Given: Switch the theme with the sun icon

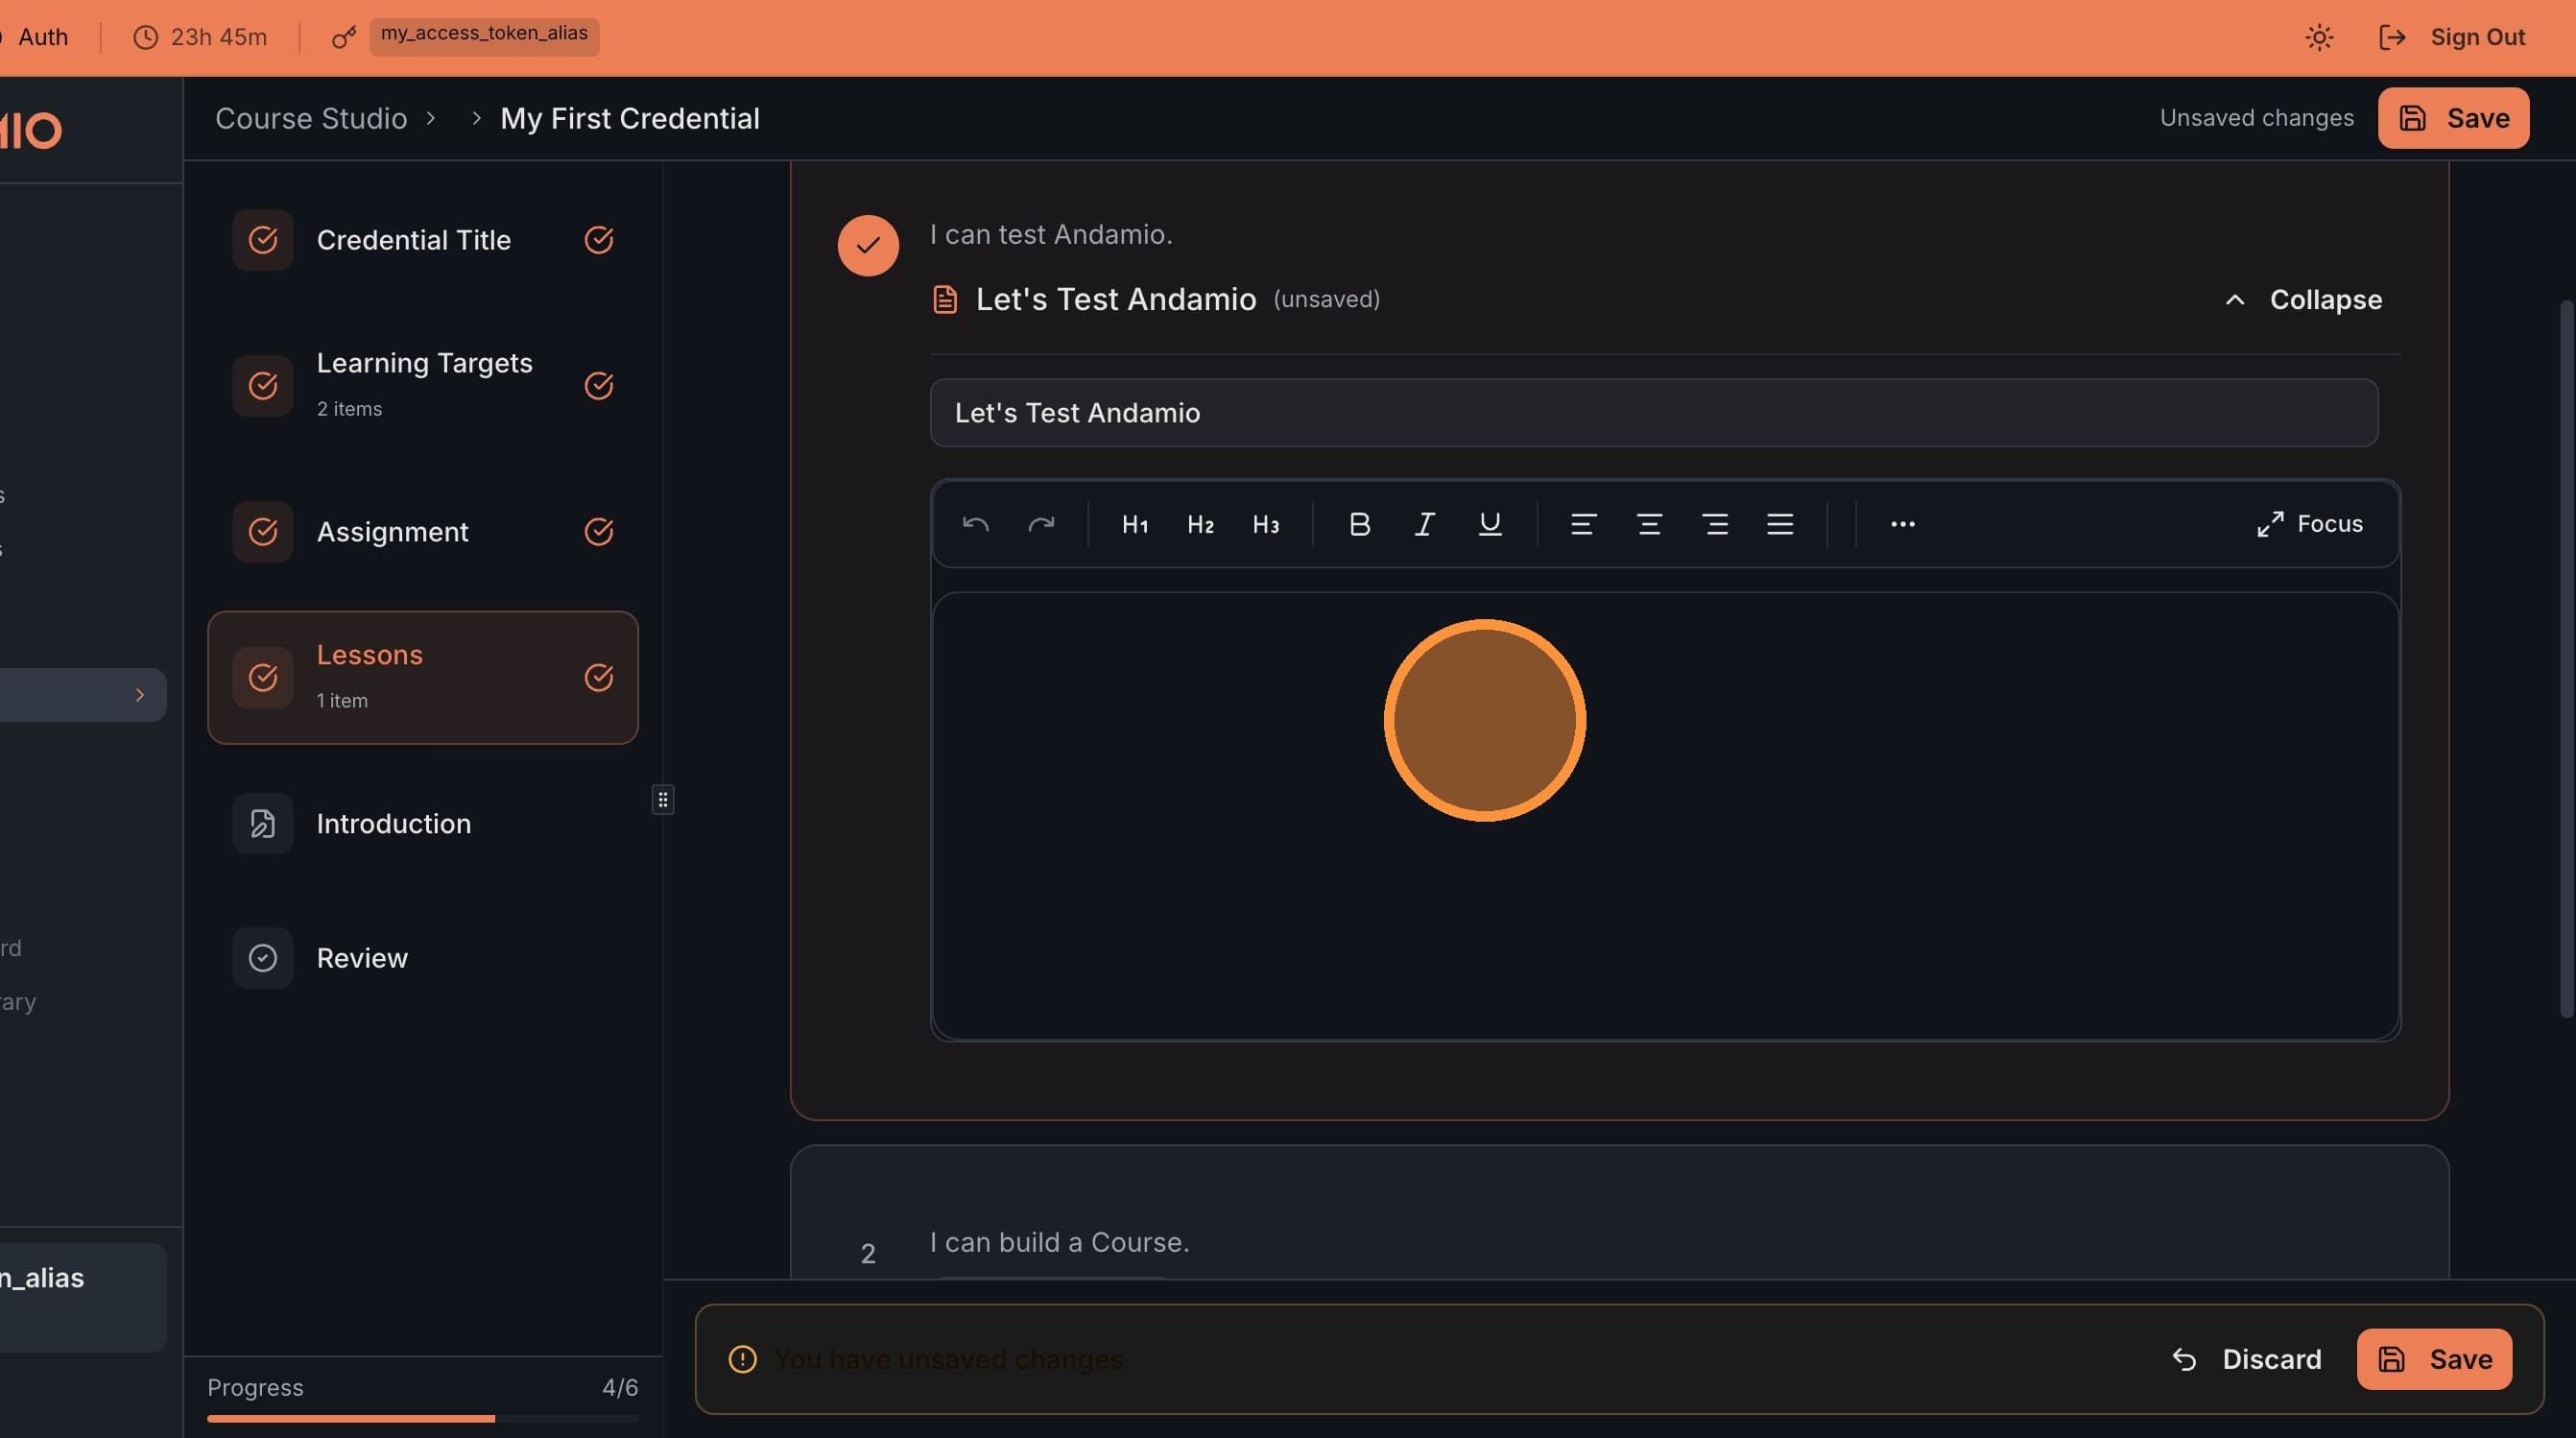Looking at the screenshot, I should (x=2318, y=37).
